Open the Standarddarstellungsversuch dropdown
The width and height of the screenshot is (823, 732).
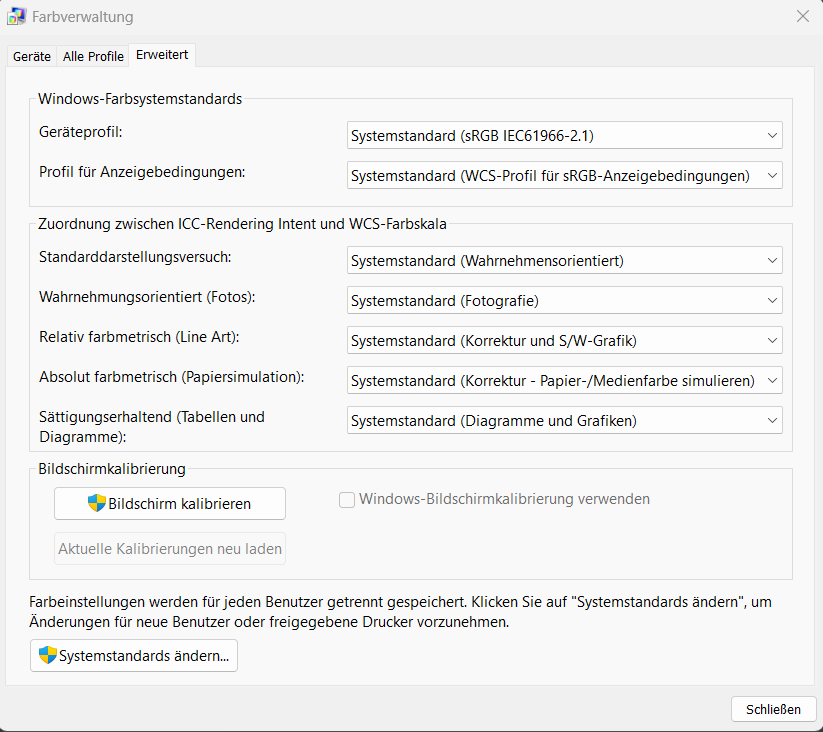(x=564, y=261)
